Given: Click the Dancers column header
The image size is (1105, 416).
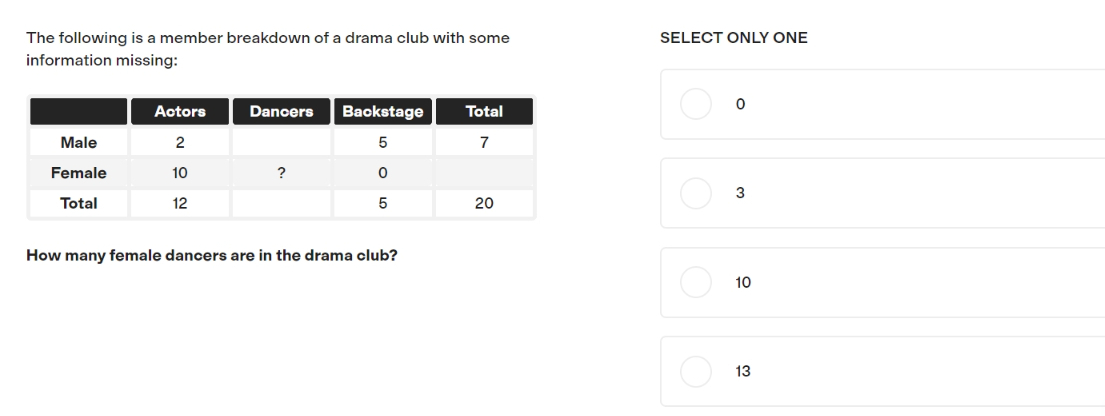Looking at the screenshot, I should click(281, 111).
